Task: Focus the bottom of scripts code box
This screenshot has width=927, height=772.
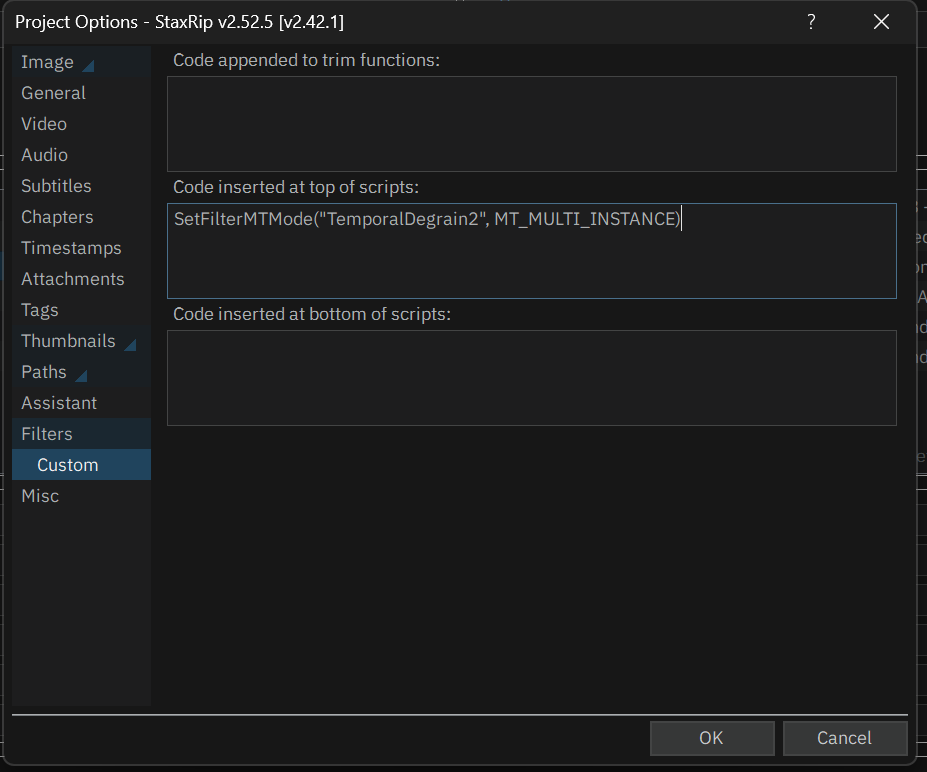Action: (531, 378)
